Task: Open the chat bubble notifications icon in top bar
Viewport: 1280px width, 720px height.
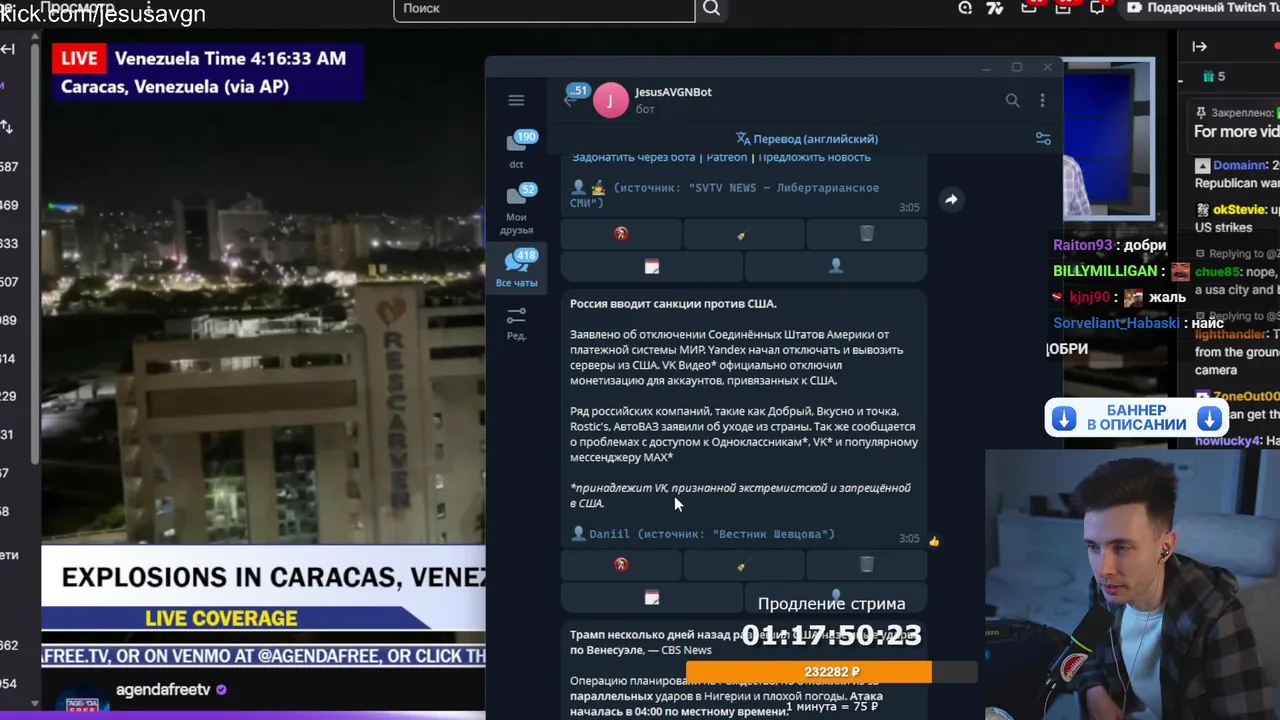Action: tap(1097, 8)
